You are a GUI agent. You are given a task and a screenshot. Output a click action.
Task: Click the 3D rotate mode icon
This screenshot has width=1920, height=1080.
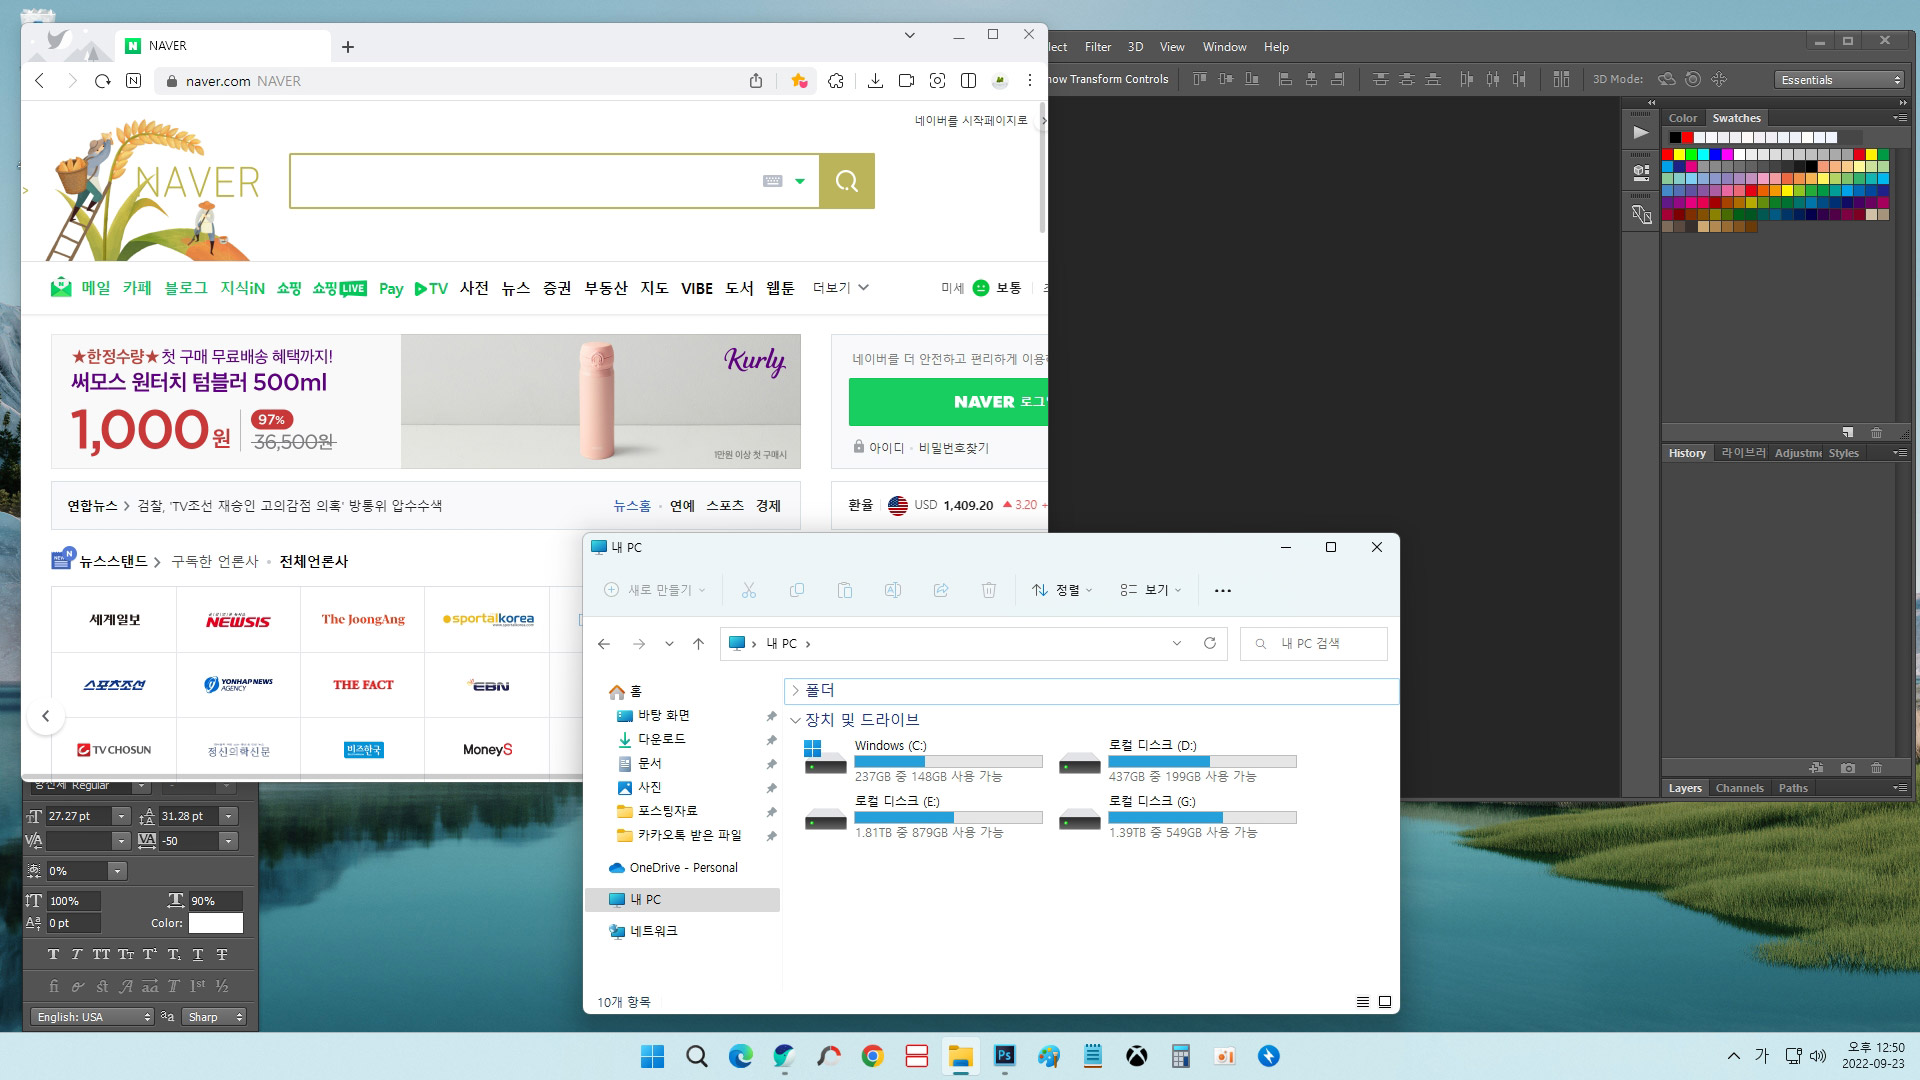(1666, 79)
